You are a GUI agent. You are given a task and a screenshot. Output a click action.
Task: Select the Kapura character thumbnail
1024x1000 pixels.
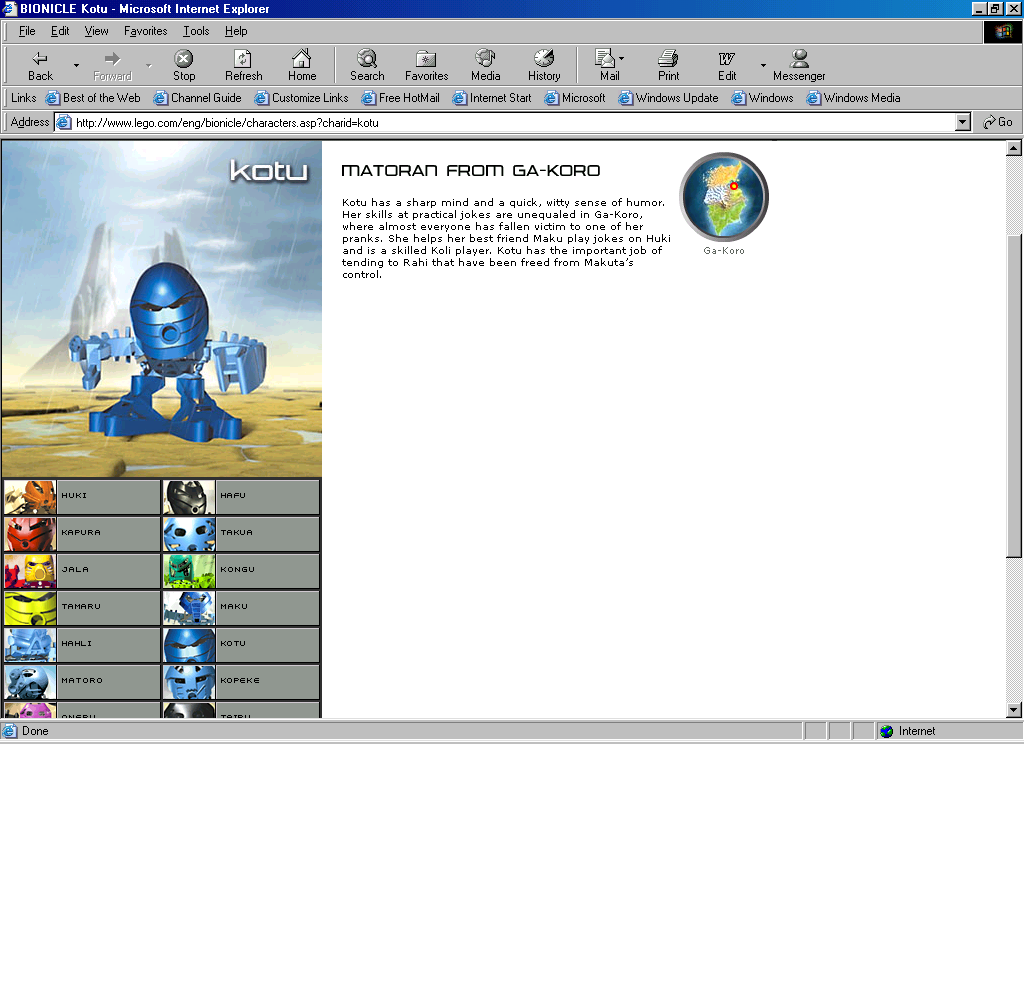(x=30, y=534)
